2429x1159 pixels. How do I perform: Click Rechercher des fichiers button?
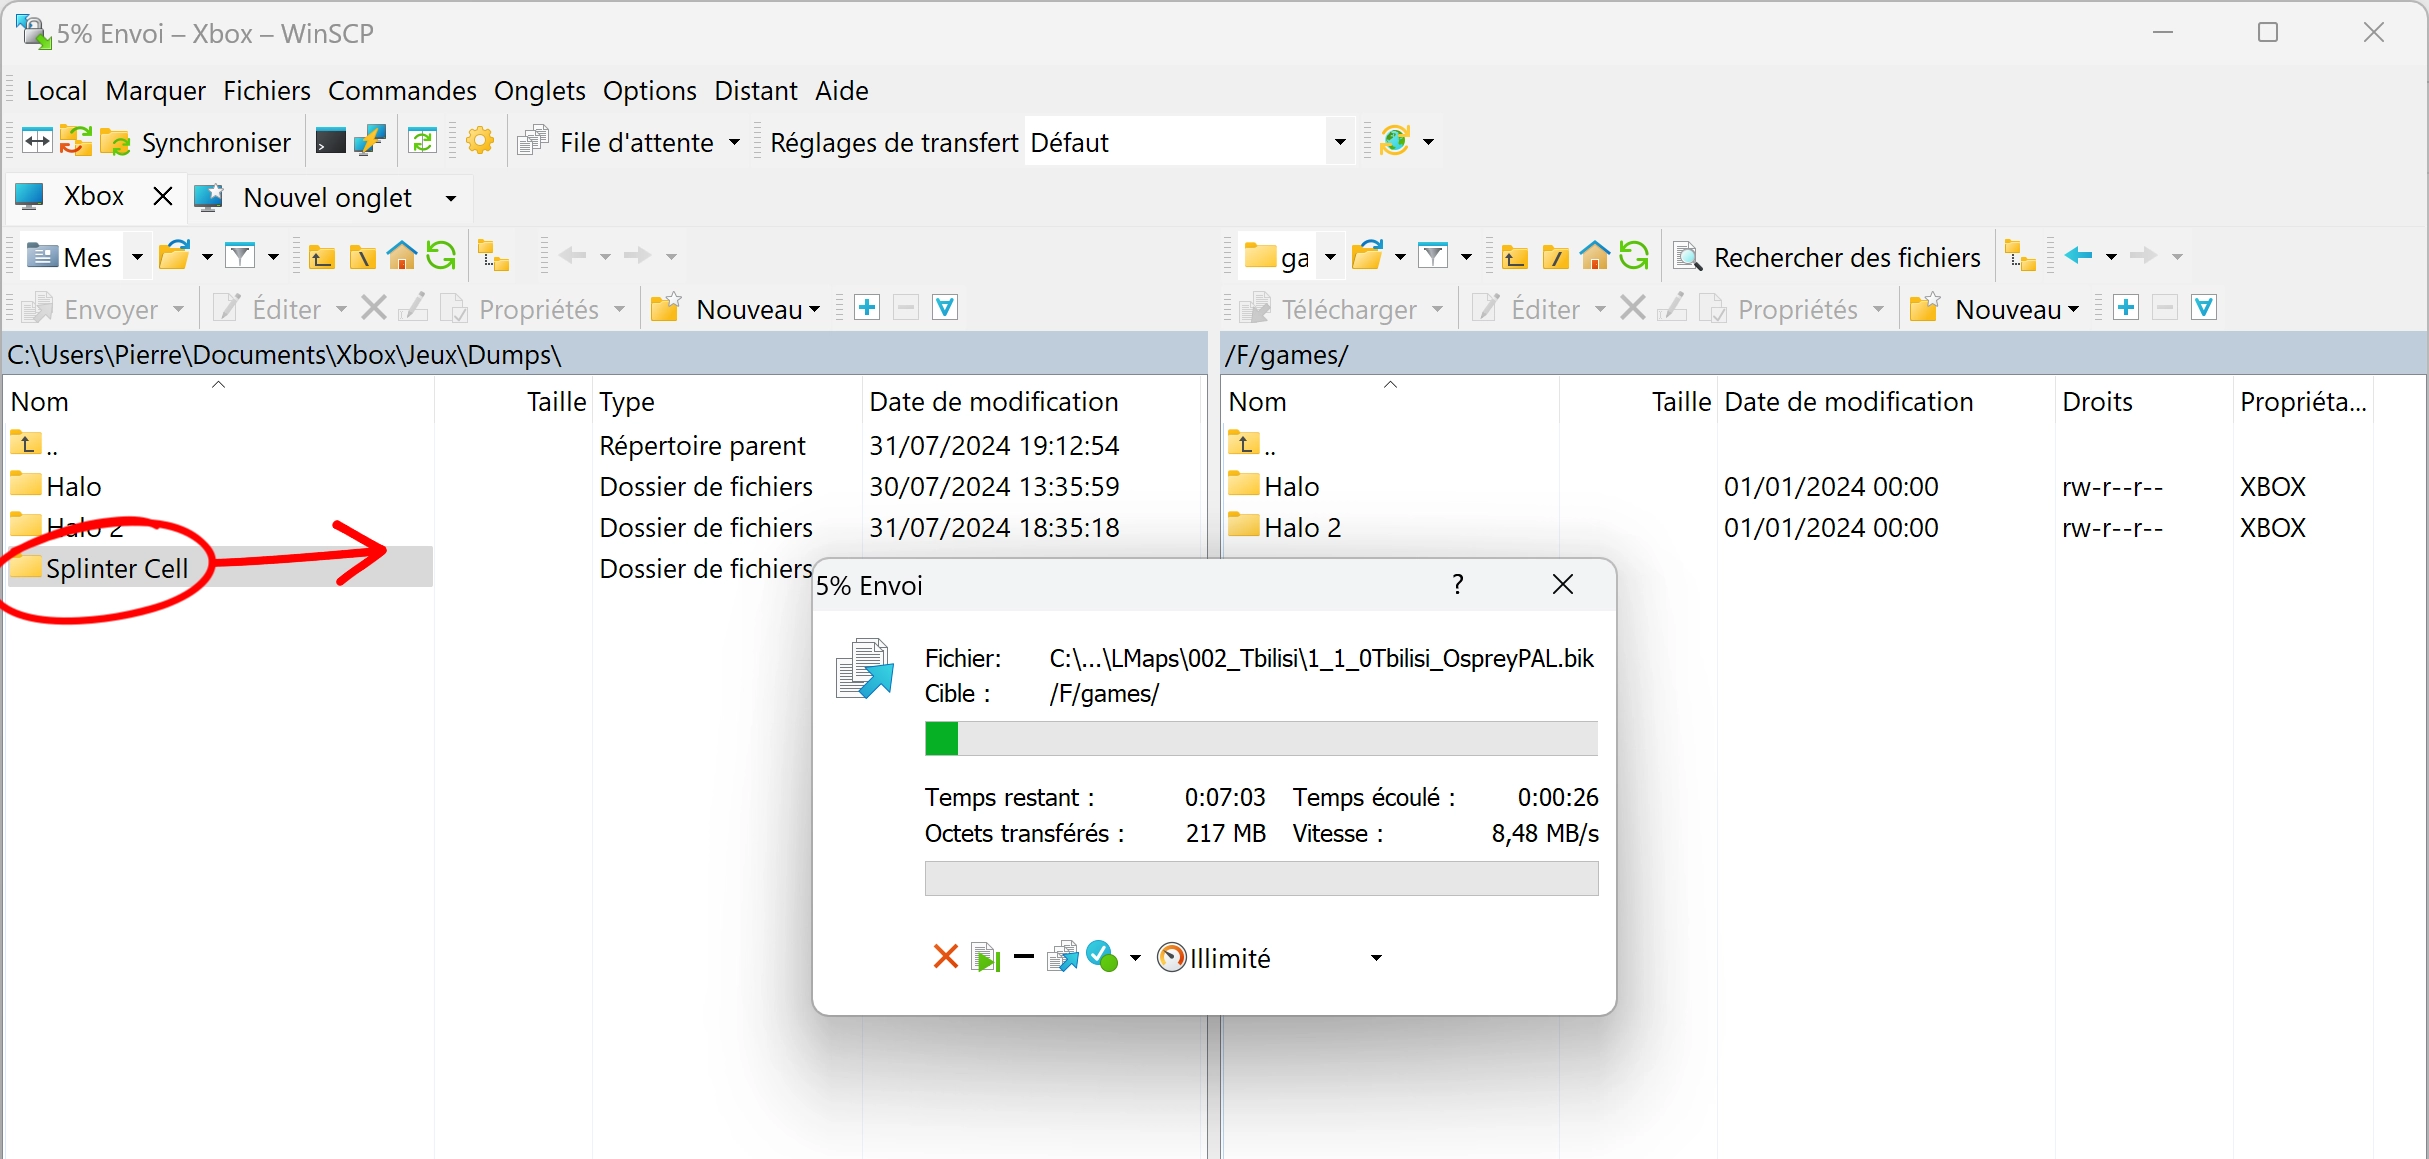(1827, 257)
